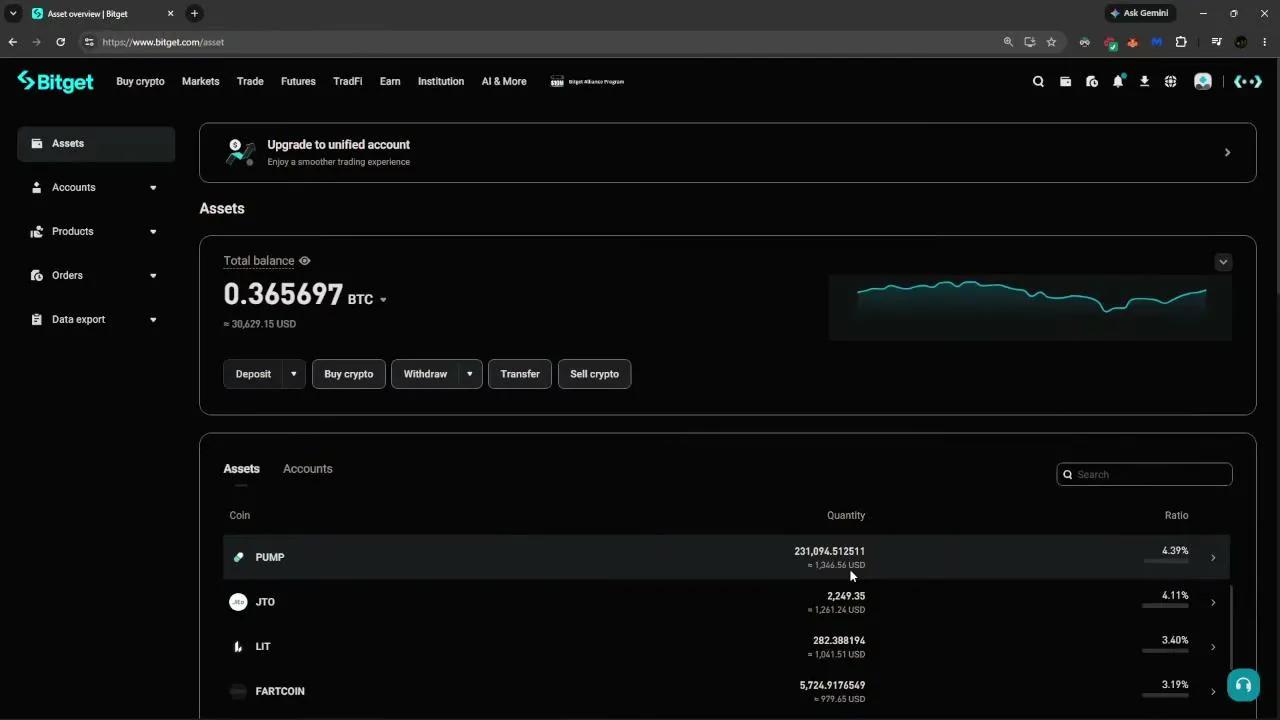Click the Buy crypto button
The width and height of the screenshot is (1280, 720).
pyautogui.click(x=349, y=374)
